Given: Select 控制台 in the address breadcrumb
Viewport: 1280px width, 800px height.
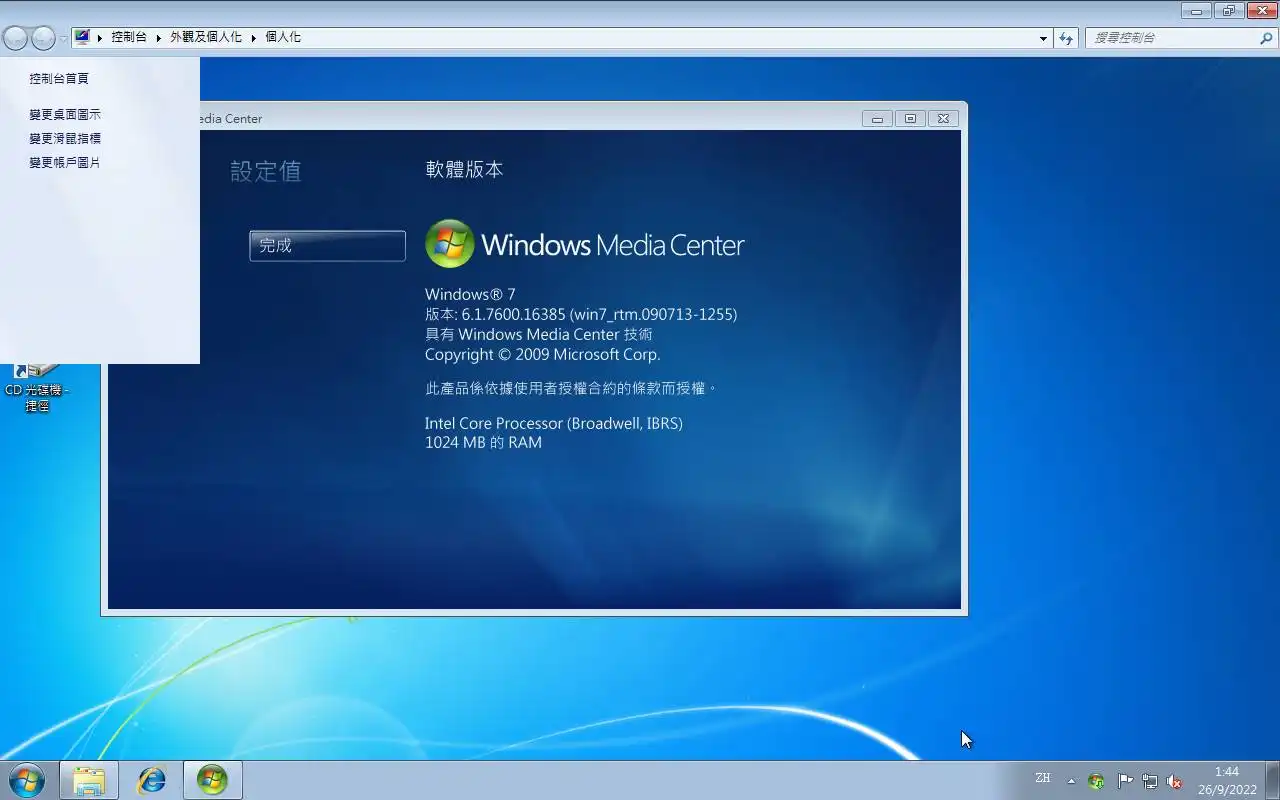Looking at the screenshot, I should click(x=129, y=37).
